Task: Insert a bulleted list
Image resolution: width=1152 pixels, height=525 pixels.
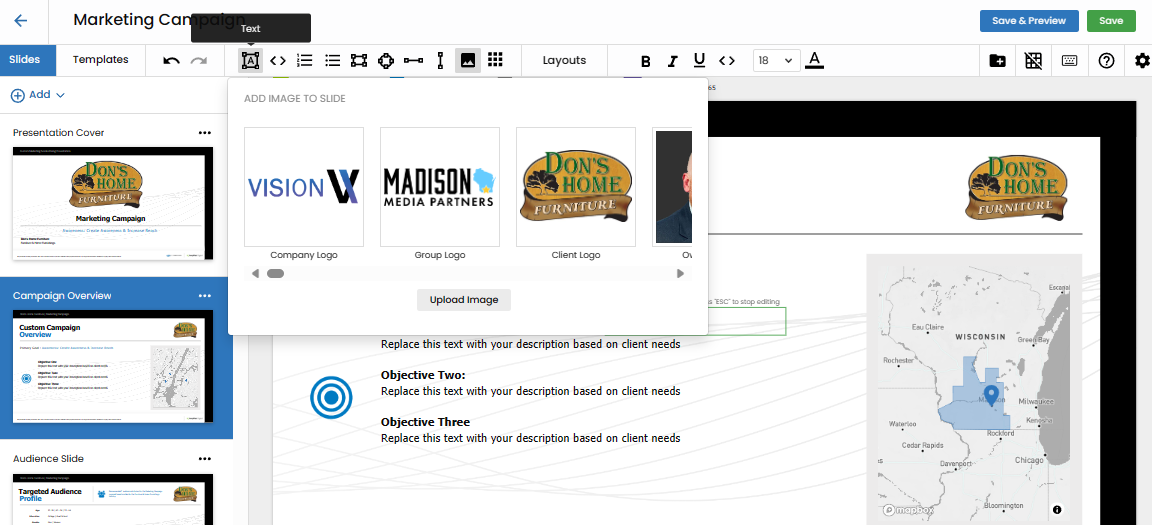Action: (x=332, y=61)
